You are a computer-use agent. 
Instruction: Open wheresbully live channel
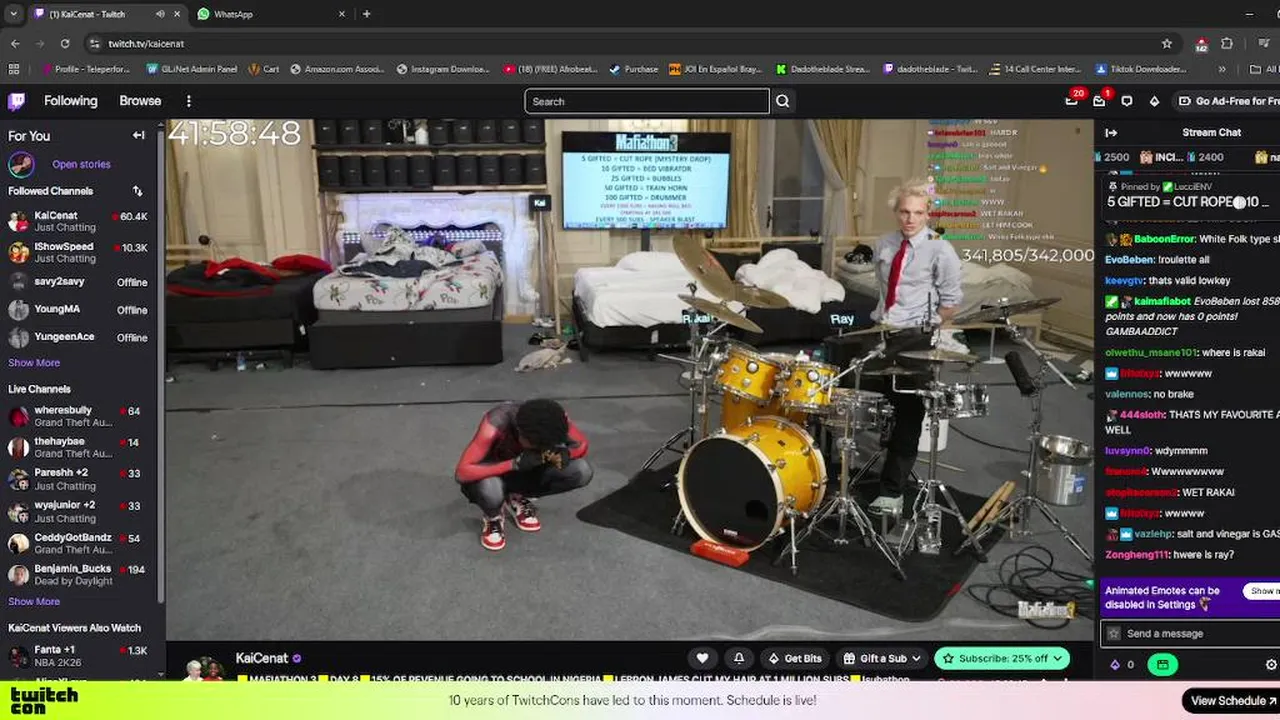click(78, 416)
